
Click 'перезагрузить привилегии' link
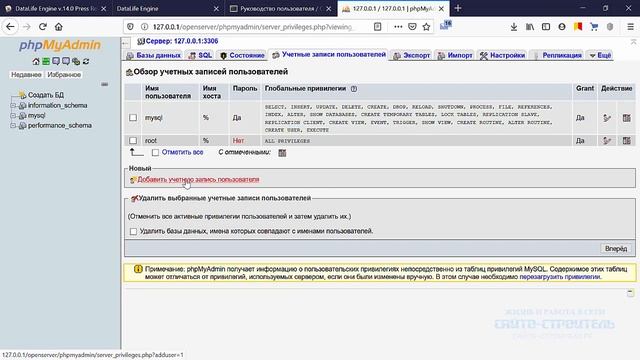560,277
